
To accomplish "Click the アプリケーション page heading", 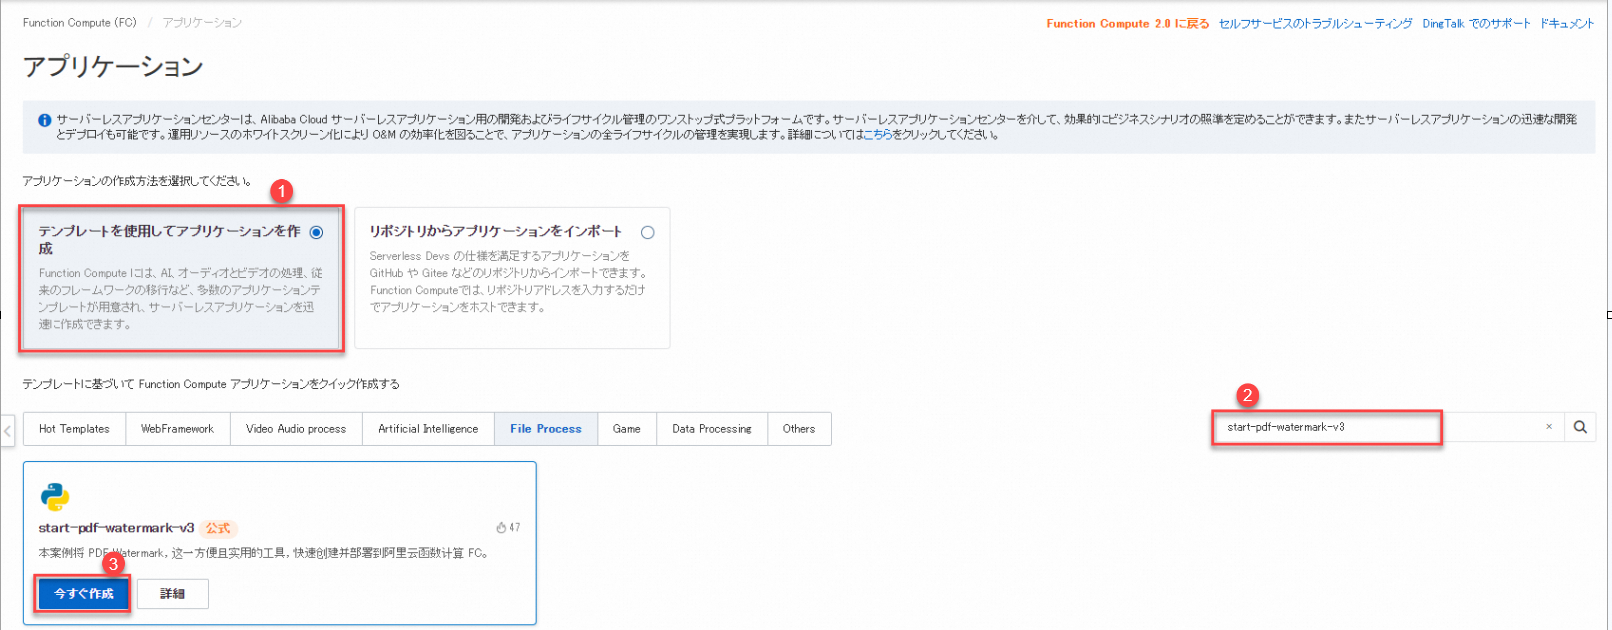I will tap(113, 67).
